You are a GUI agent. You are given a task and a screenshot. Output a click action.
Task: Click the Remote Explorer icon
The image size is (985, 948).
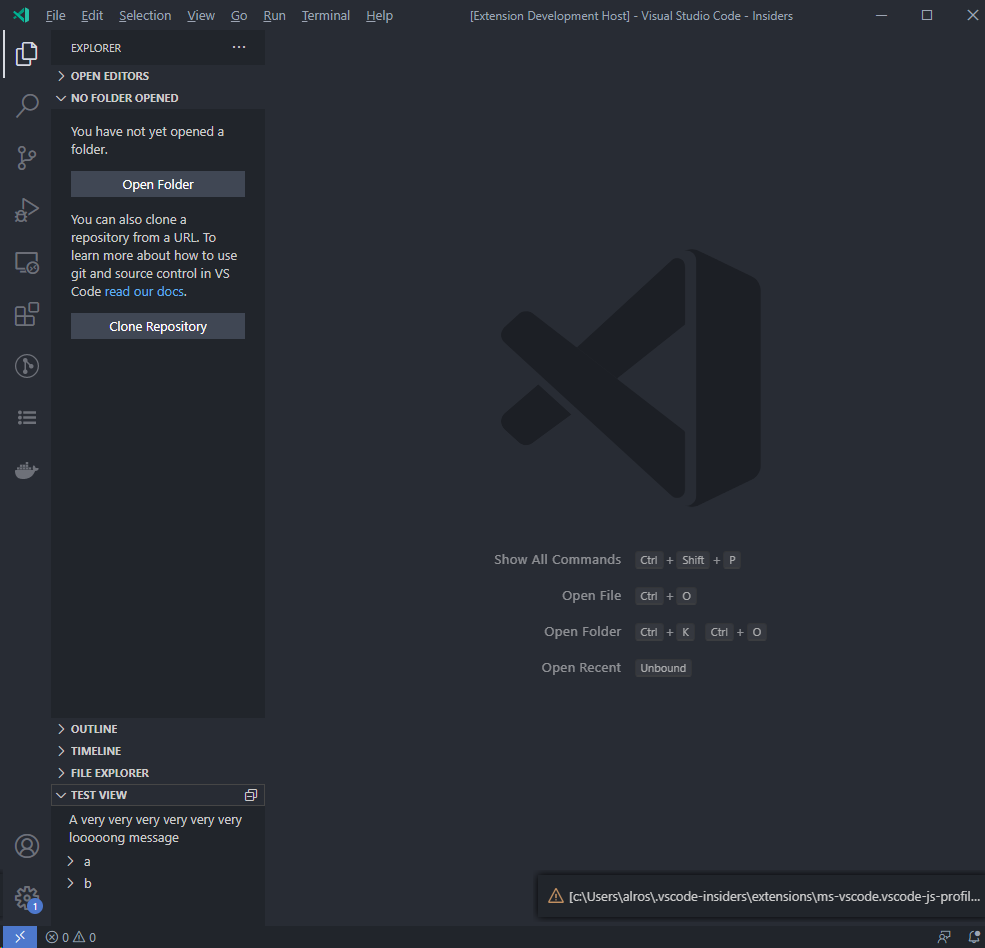(x=27, y=261)
